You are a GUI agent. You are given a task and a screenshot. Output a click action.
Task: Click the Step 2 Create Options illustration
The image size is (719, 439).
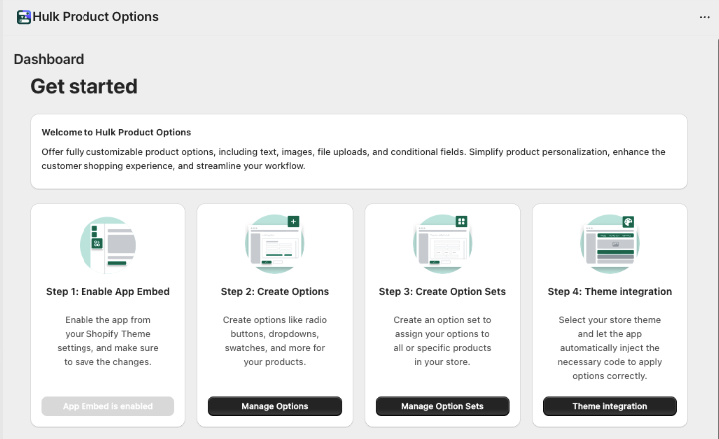[x=275, y=244]
